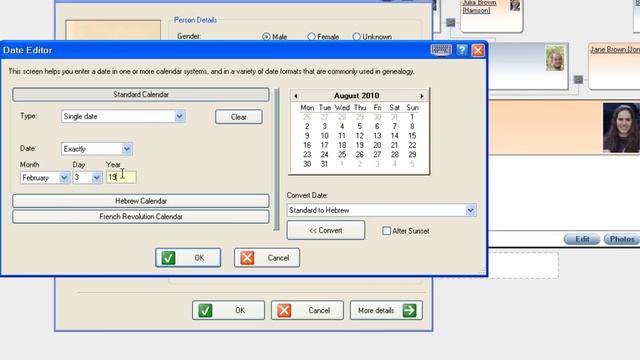Expand the French Revolution Calendar section
The width and height of the screenshot is (640, 360).
[x=141, y=217]
